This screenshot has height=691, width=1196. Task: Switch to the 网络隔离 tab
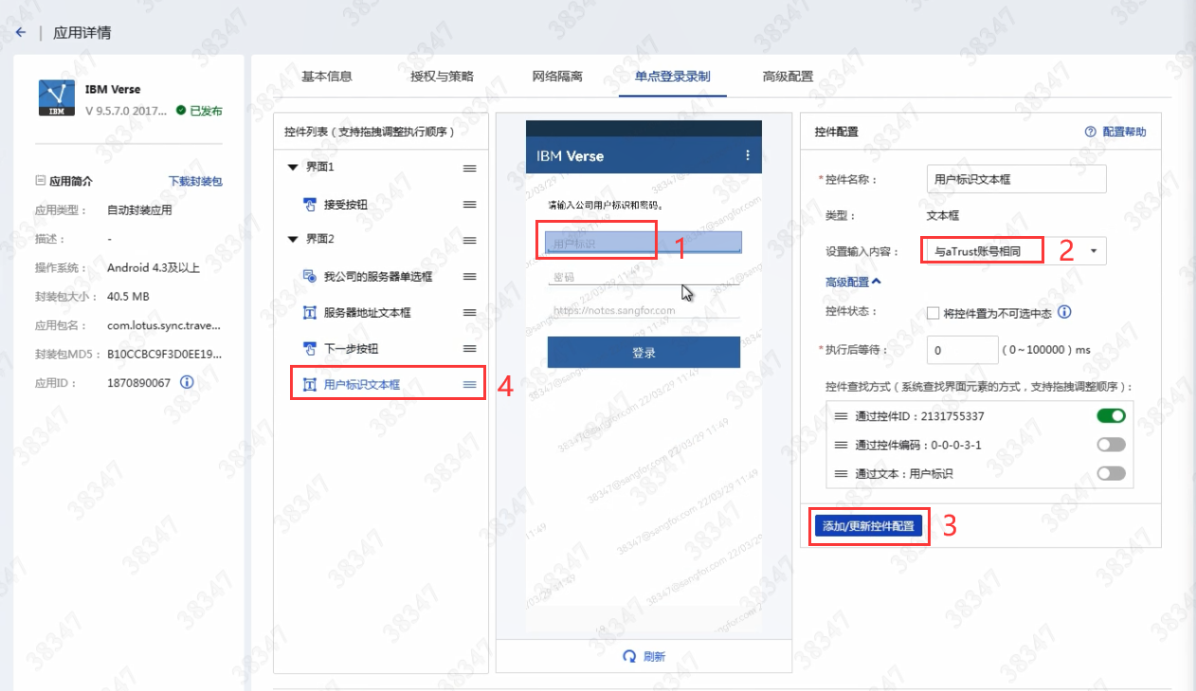(x=558, y=76)
